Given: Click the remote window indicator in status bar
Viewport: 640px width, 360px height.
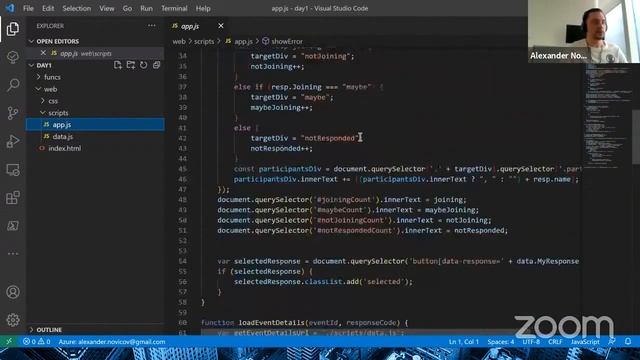Looking at the screenshot, I should pyautogui.click(x=9, y=342).
